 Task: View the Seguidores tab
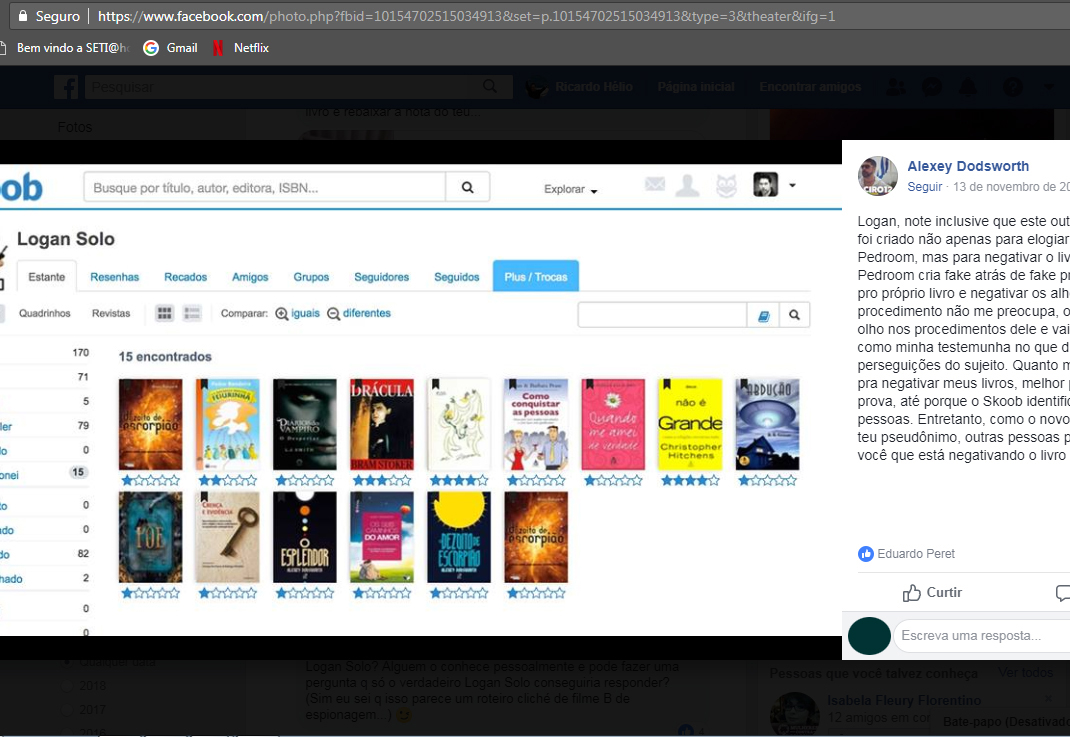point(381,277)
